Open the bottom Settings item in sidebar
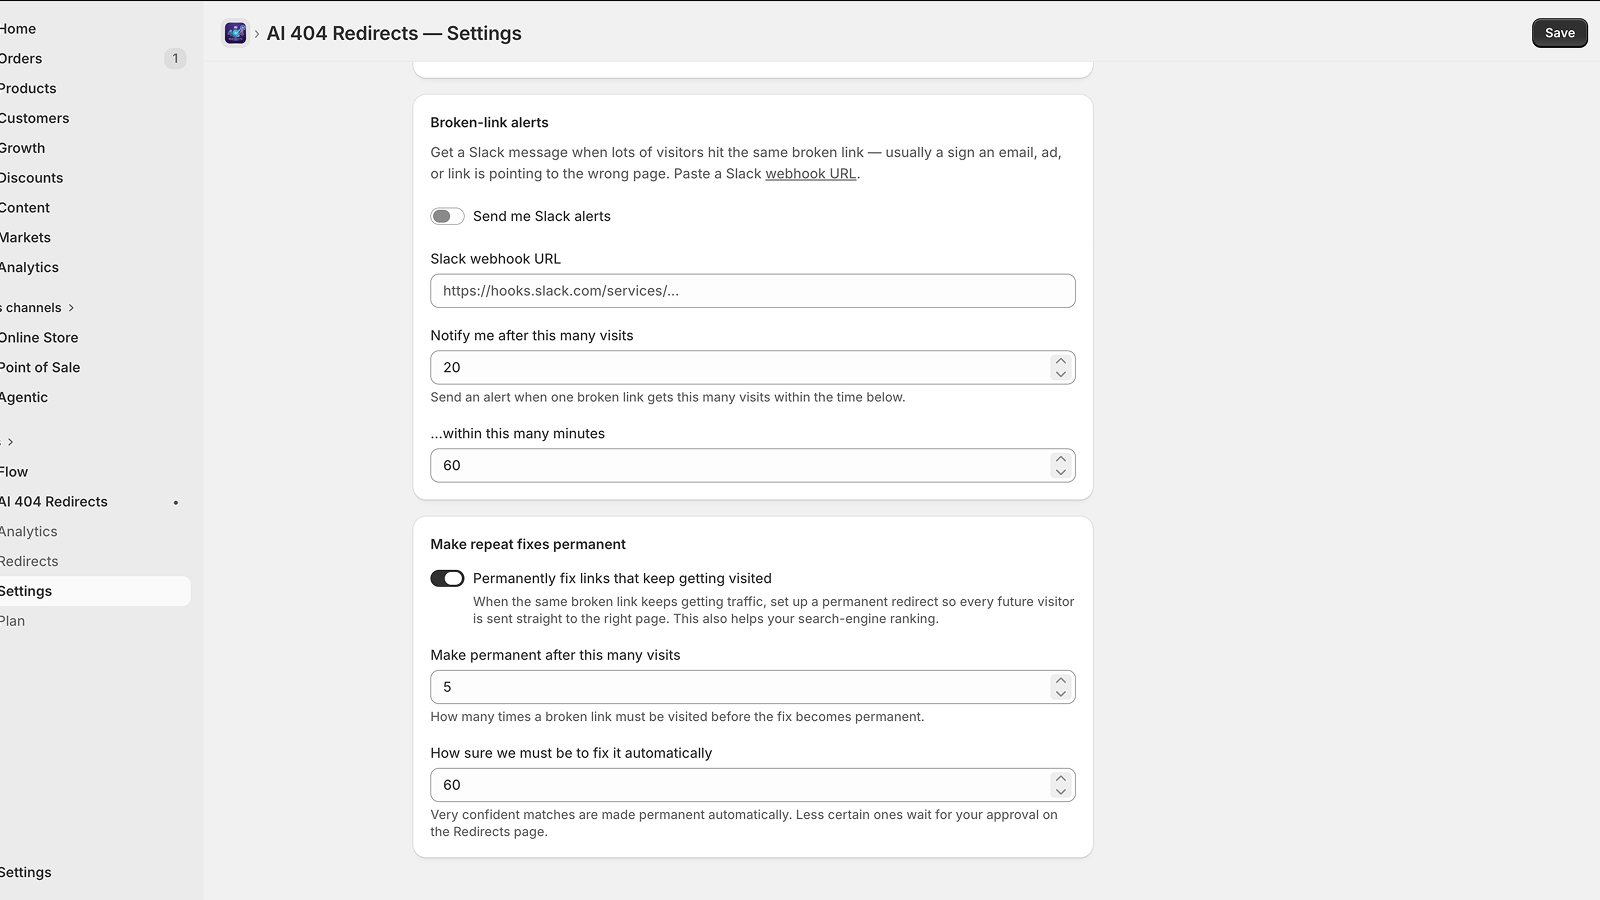The width and height of the screenshot is (1600, 900). (x=26, y=873)
